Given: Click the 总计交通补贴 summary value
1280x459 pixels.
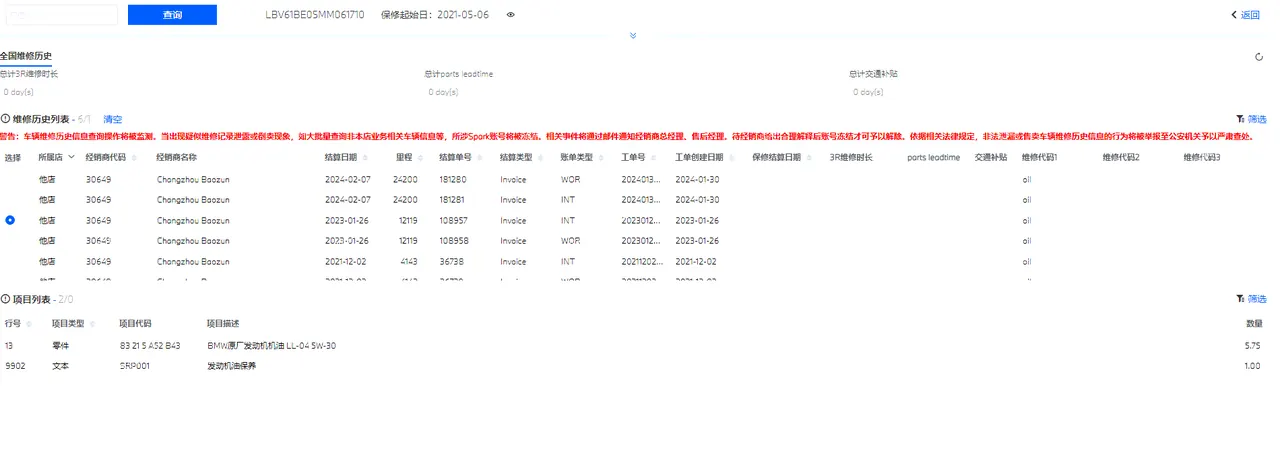Looking at the screenshot, I should point(868,92).
